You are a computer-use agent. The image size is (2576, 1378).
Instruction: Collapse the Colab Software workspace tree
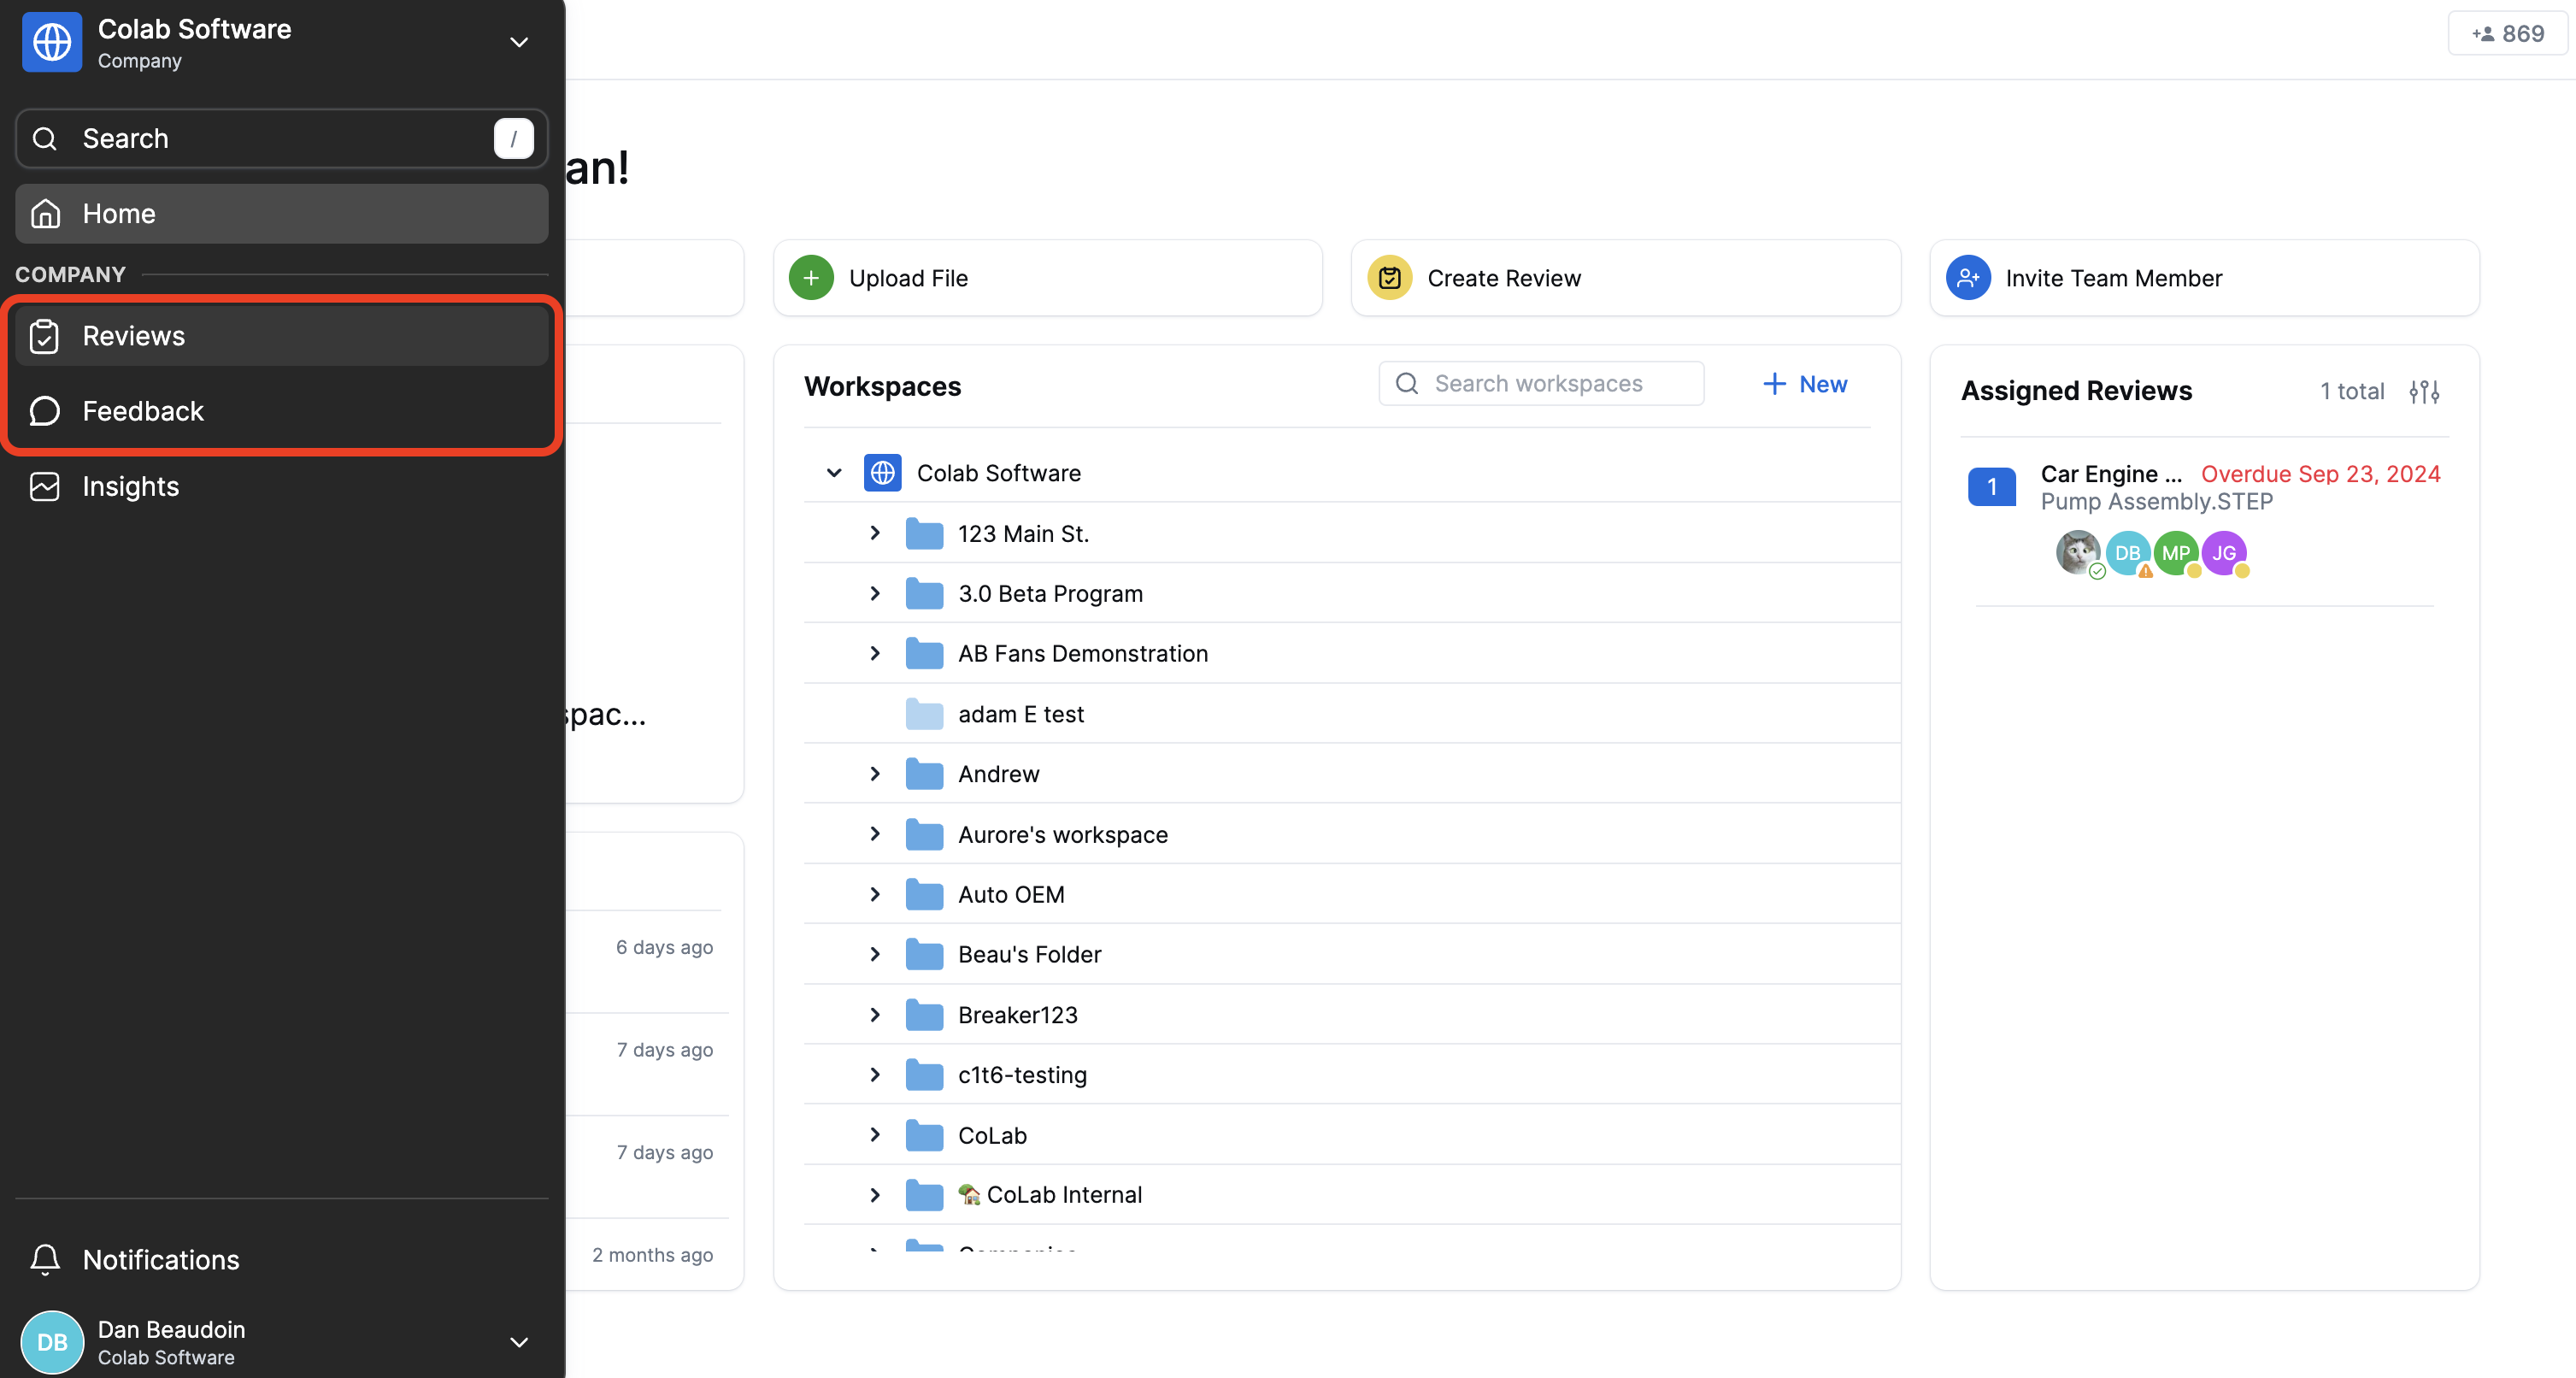833,473
